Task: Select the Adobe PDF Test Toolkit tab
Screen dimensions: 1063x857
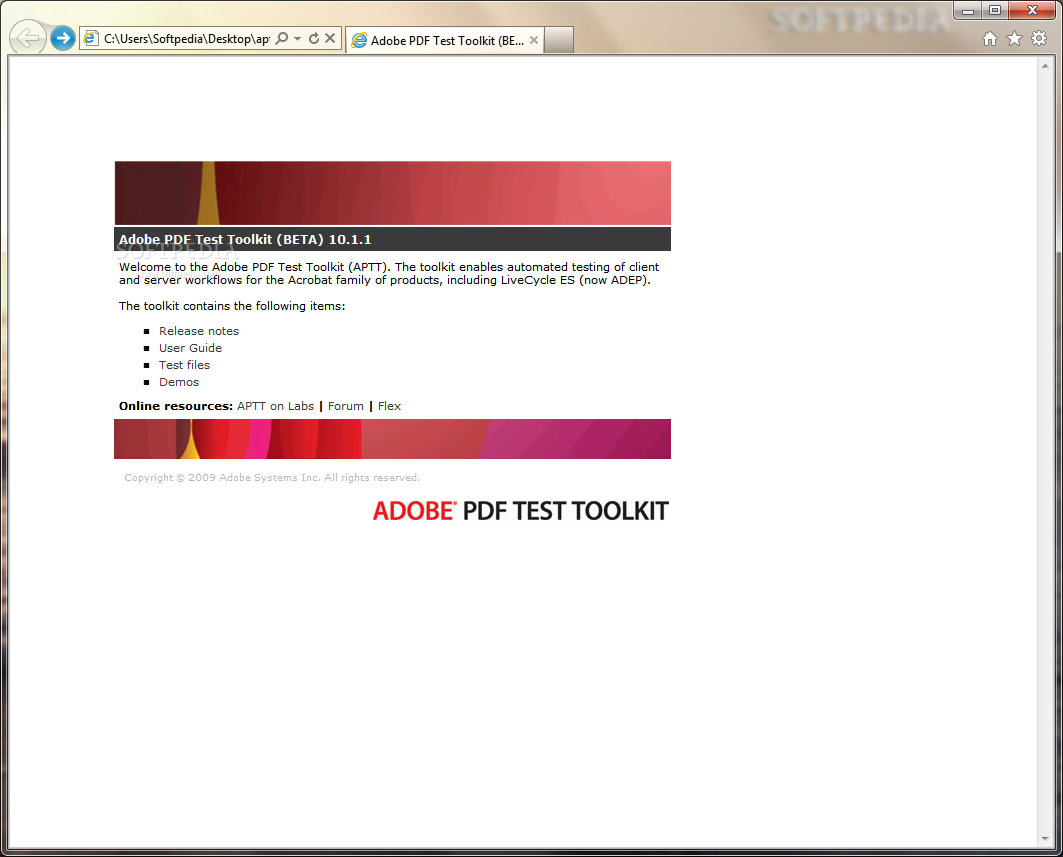Action: pos(445,41)
